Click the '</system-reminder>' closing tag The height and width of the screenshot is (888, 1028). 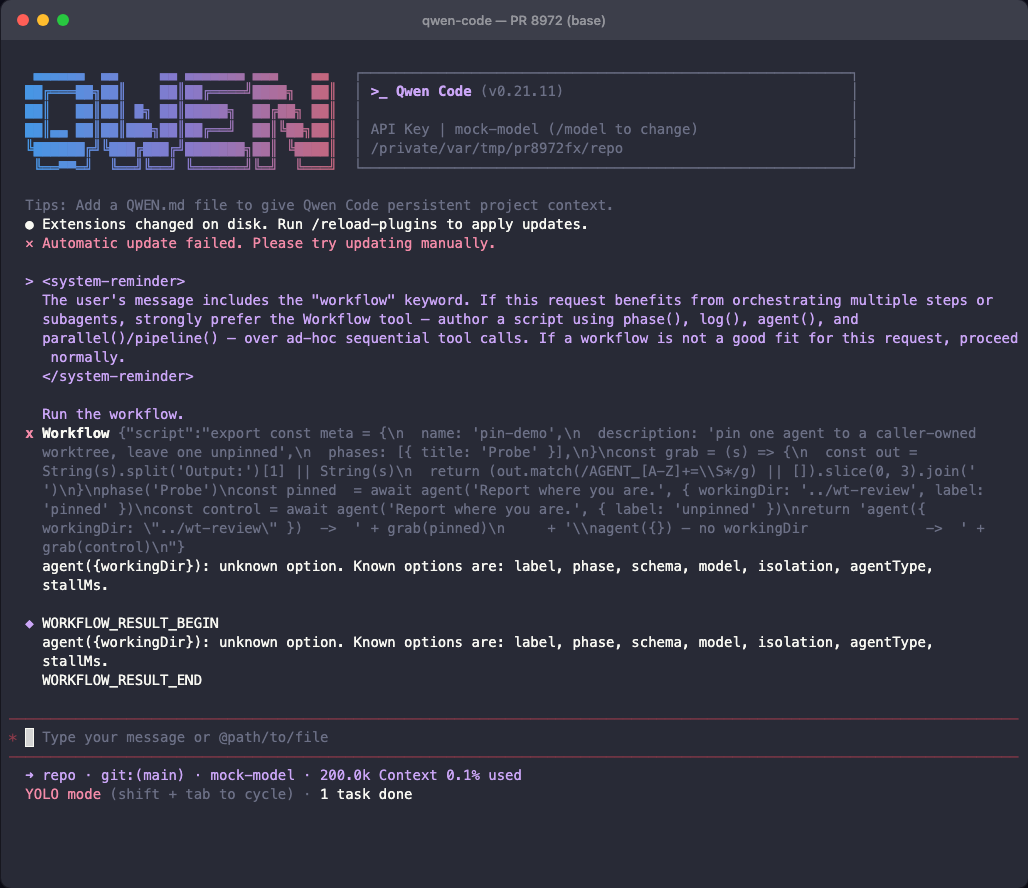click(x=118, y=376)
